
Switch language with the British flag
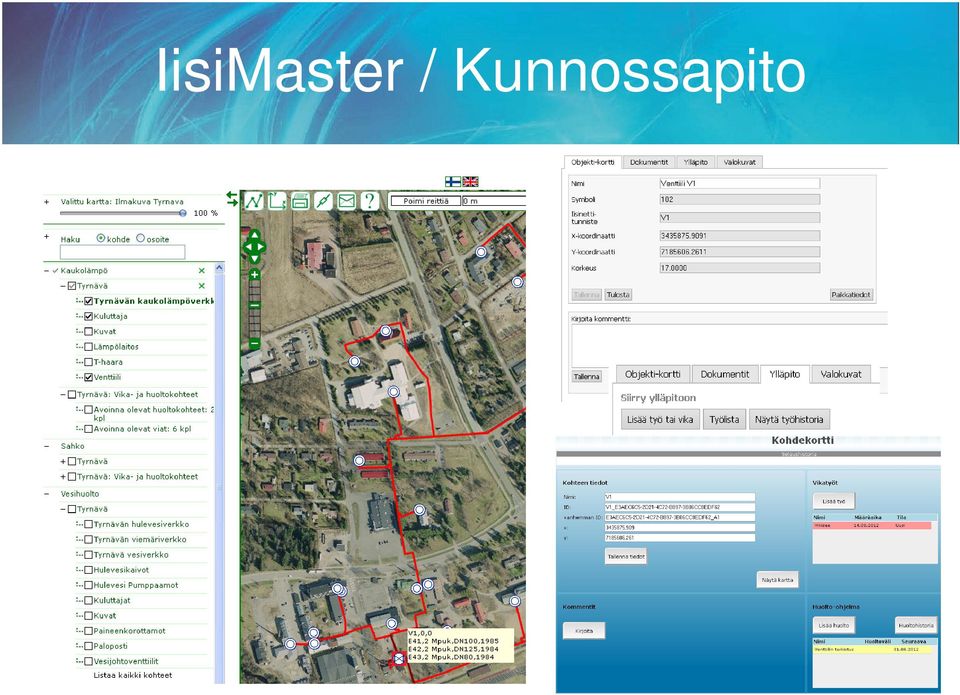pyautogui.click(x=470, y=181)
